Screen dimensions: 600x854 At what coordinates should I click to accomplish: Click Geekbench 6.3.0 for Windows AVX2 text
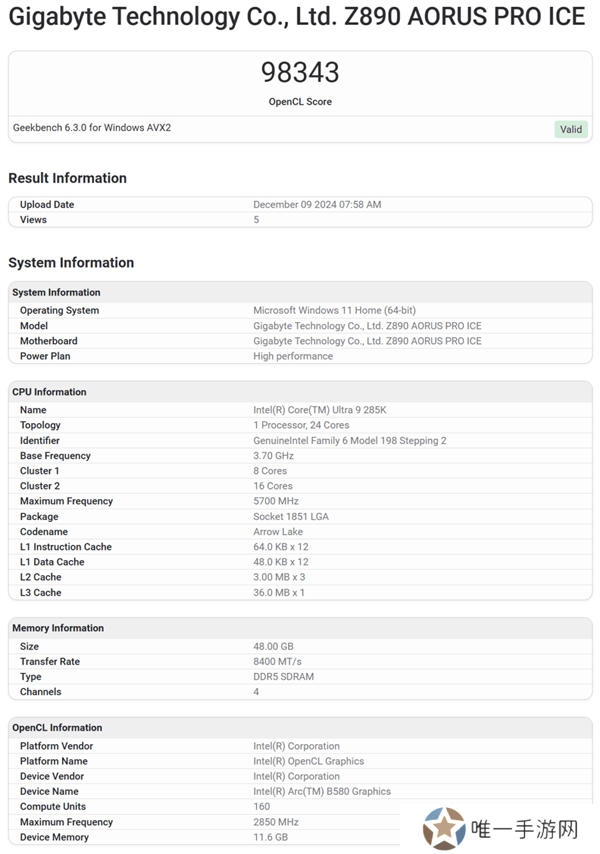click(x=92, y=127)
